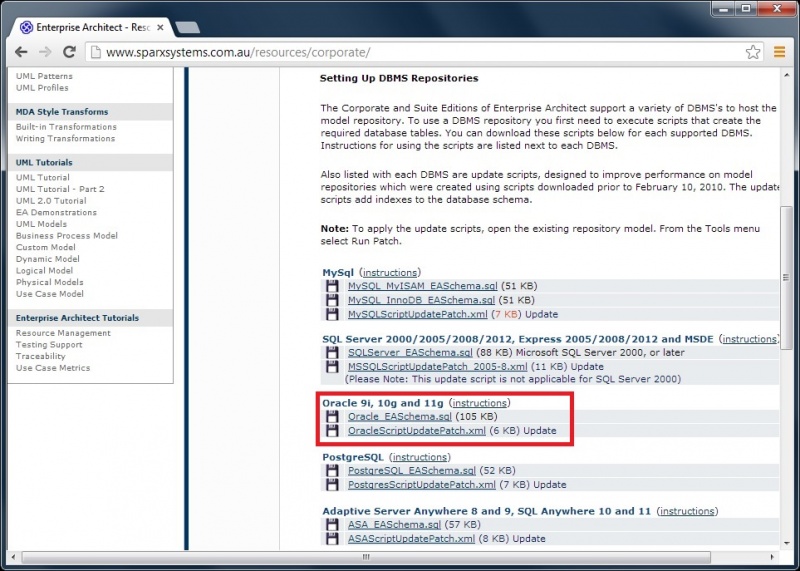Open Business Process Model link

click(67, 236)
